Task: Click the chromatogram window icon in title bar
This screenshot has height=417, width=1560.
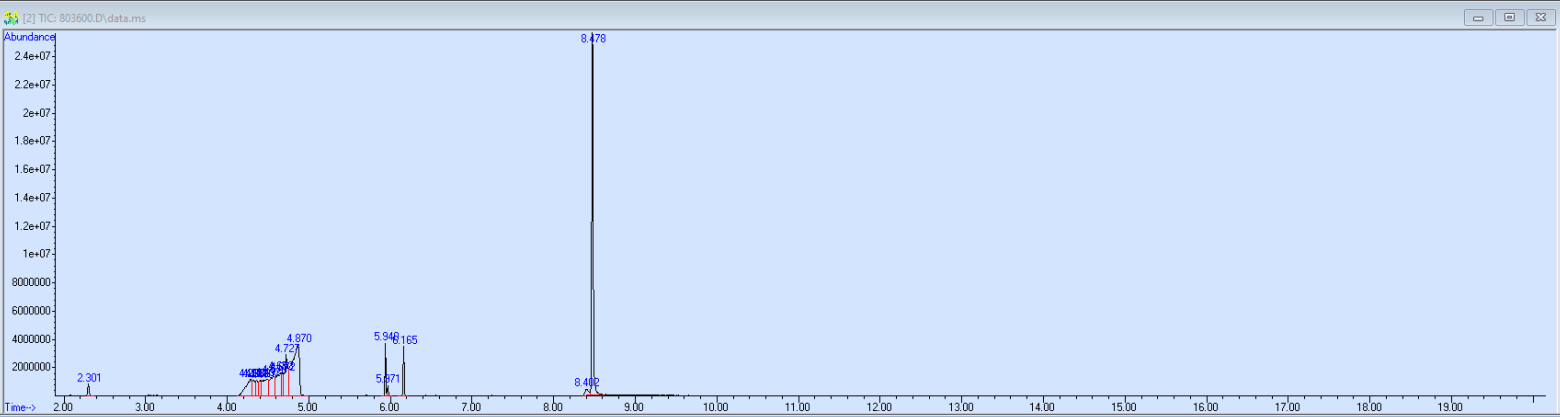Action: [11, 18]
